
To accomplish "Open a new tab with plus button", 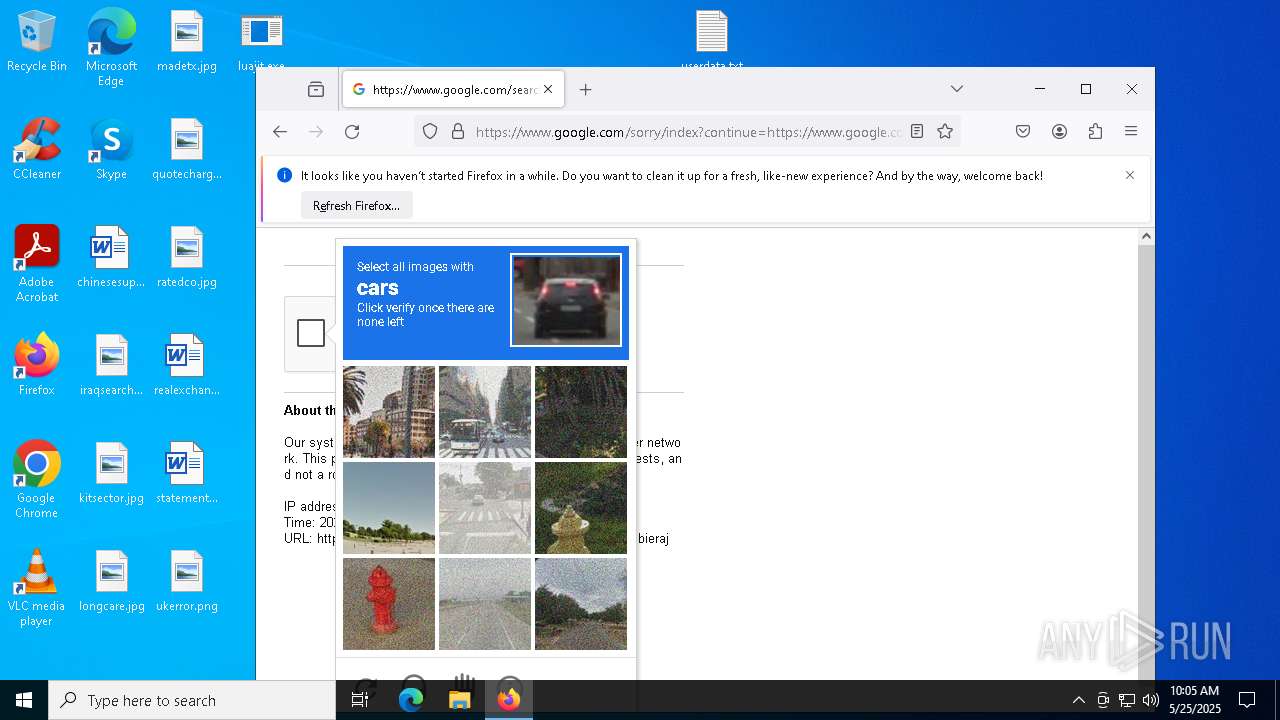I will click(x=586, y=89).
